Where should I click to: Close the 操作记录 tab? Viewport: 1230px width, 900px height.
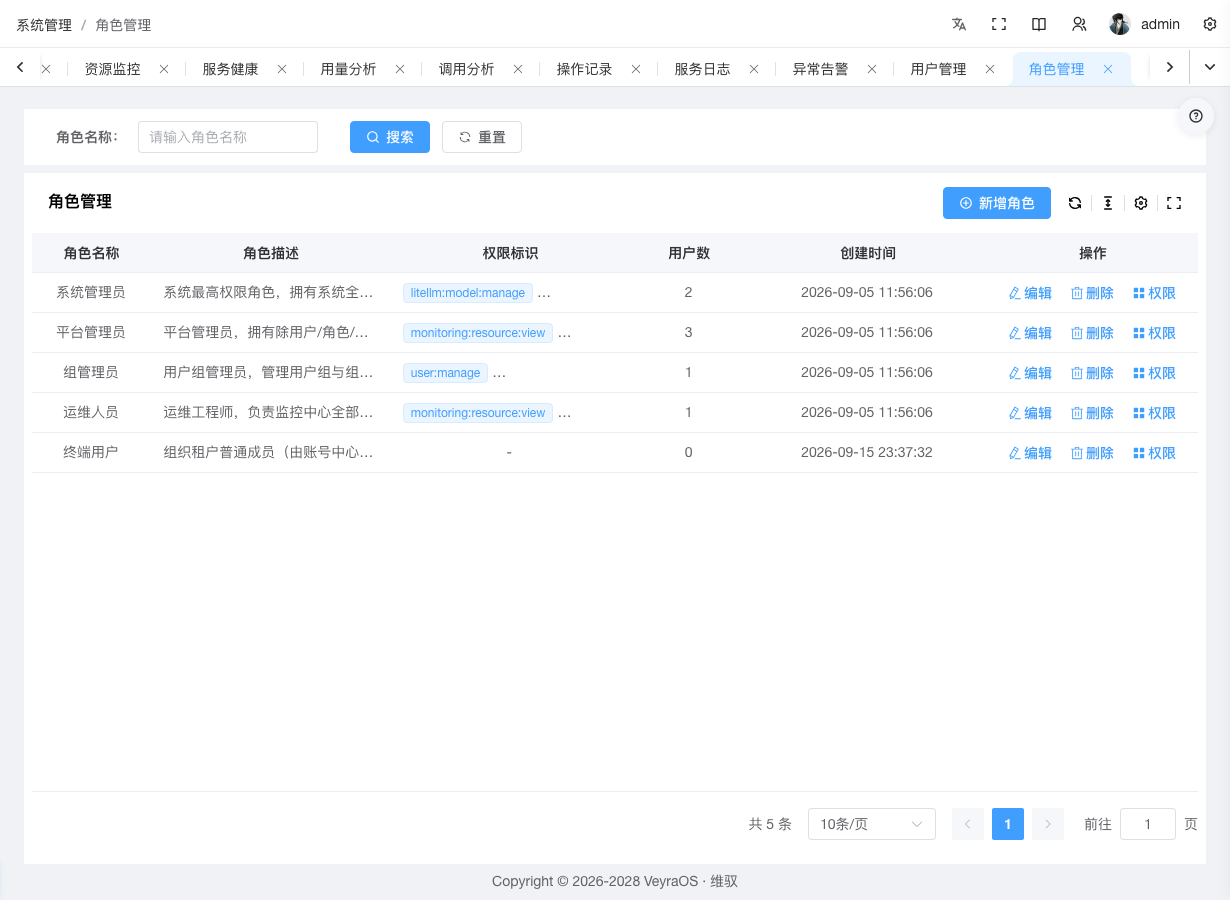coord(636,69)
